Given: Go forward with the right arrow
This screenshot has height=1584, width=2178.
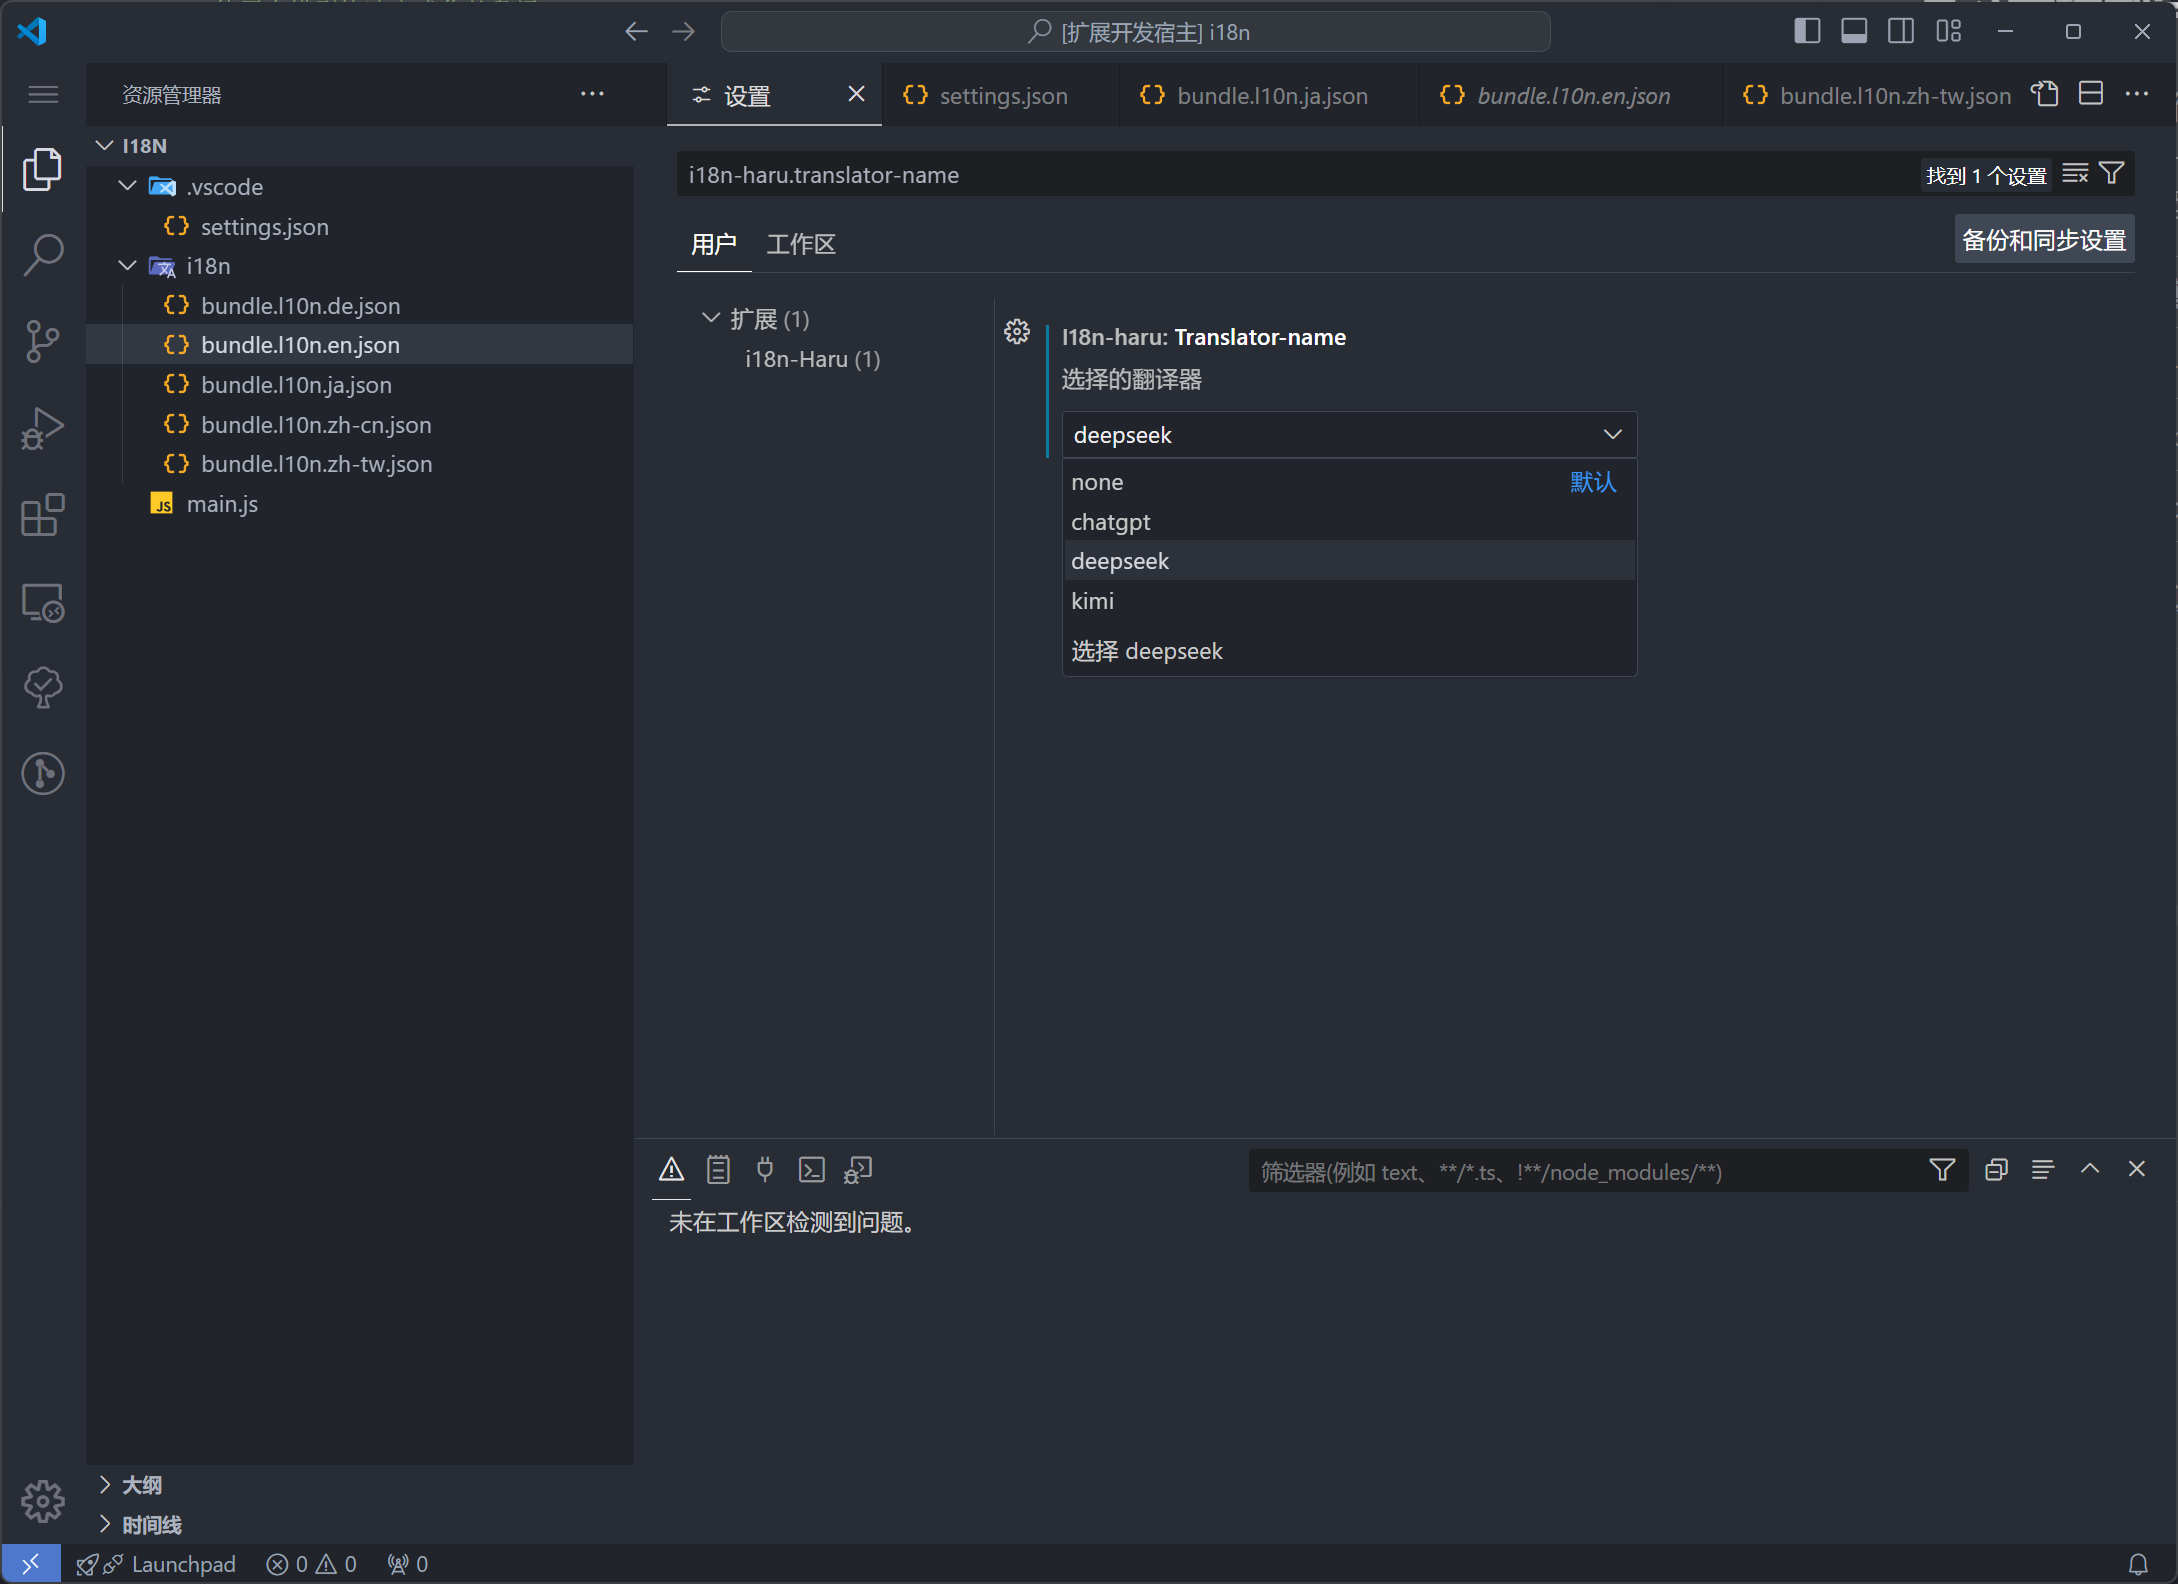Looking at the screenshot, I should coord(683,32).
